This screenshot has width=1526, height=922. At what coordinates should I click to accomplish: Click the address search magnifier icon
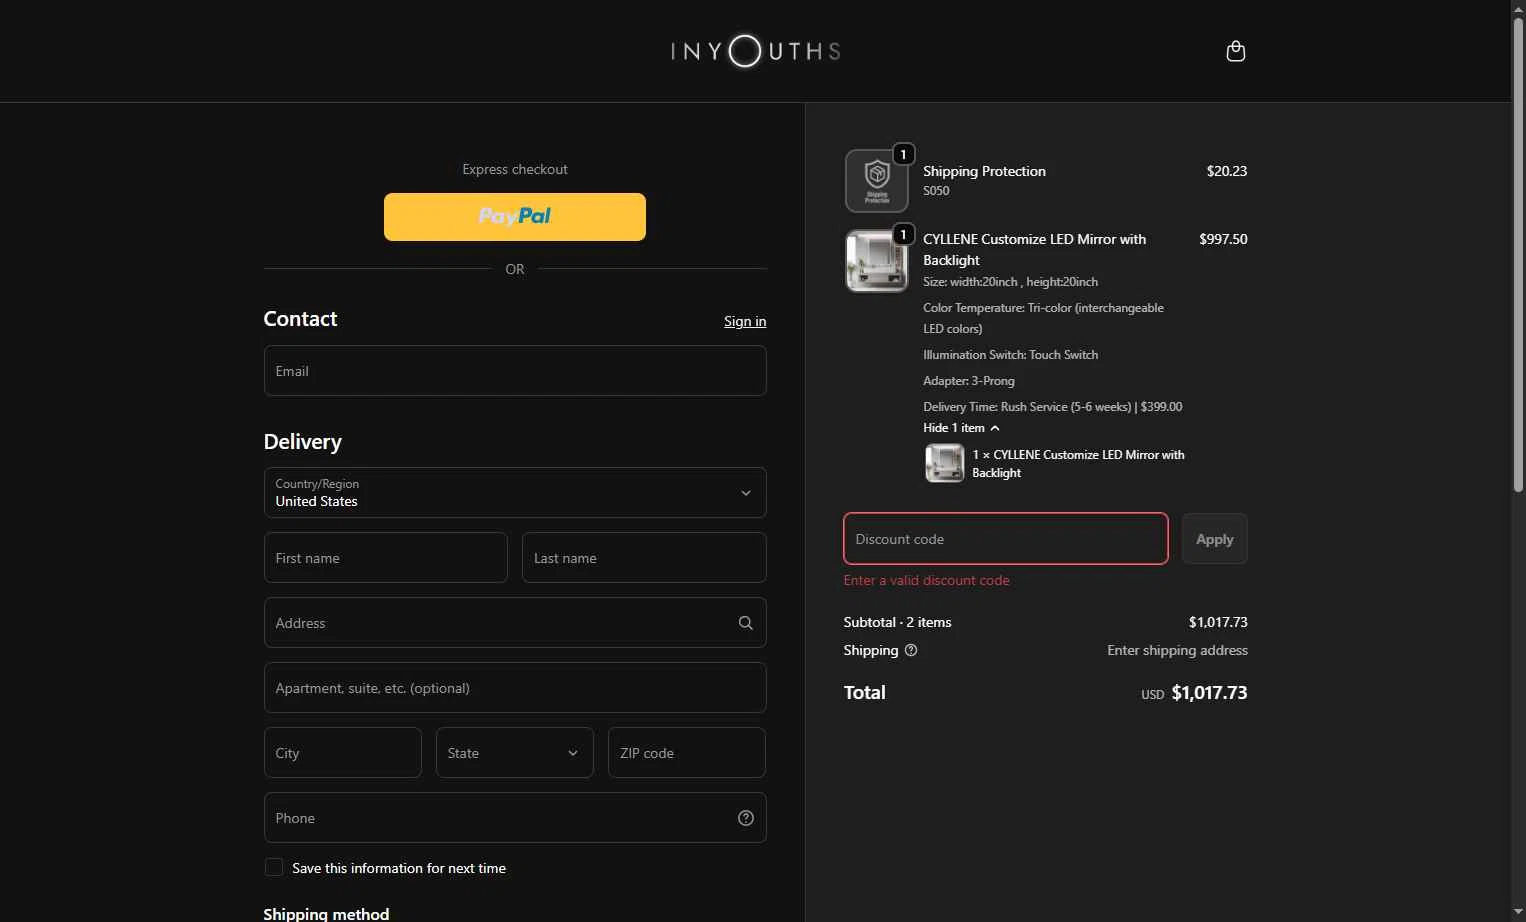click(745, 623)
